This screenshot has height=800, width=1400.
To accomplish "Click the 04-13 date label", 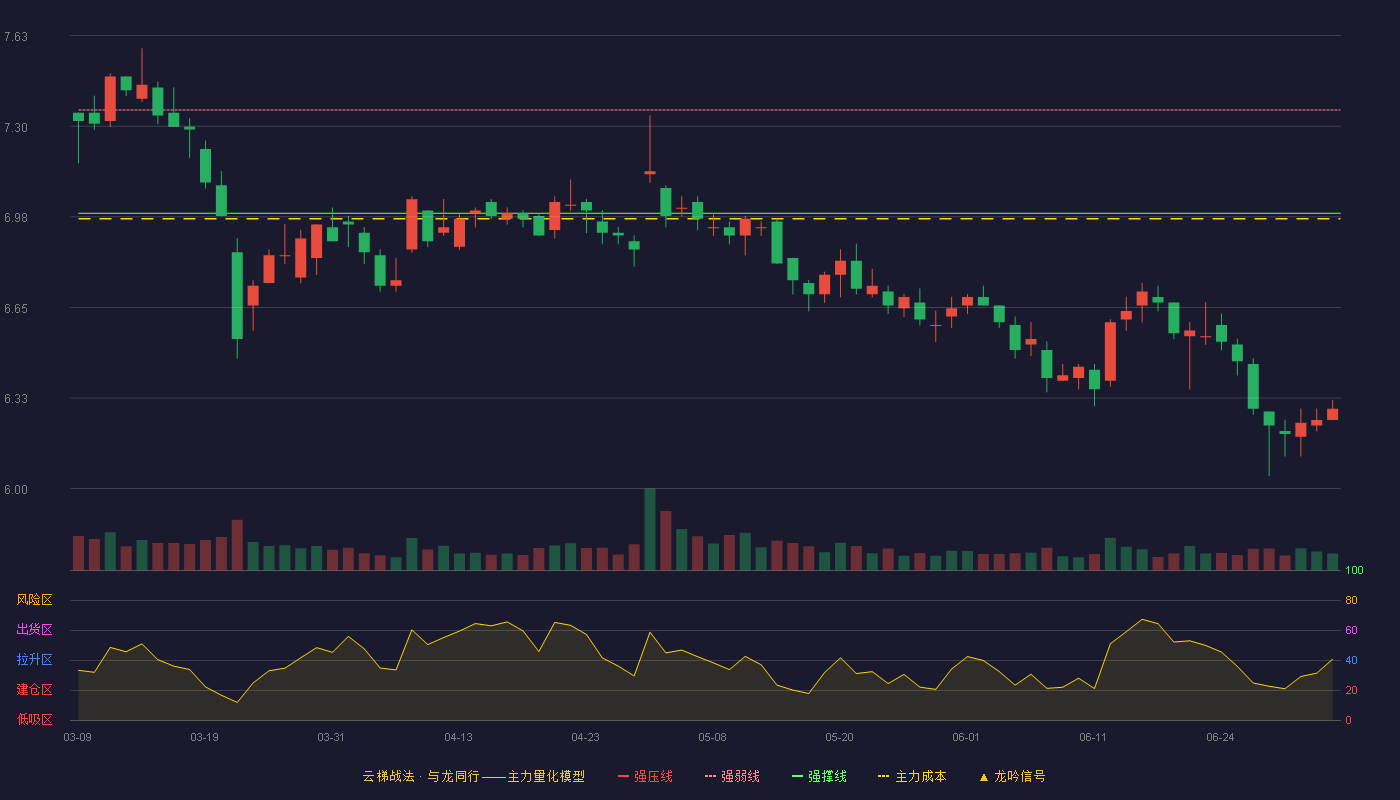I will pyautogui.click(x=458, y=737).
